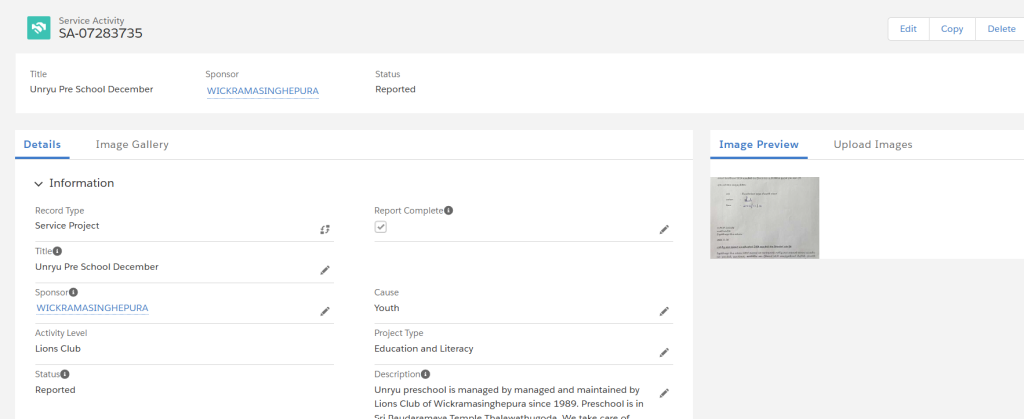Open the document image preview thumbnail
Image resolution: width=1024 pixels, height=419 pixels.
tap(765, 217)
